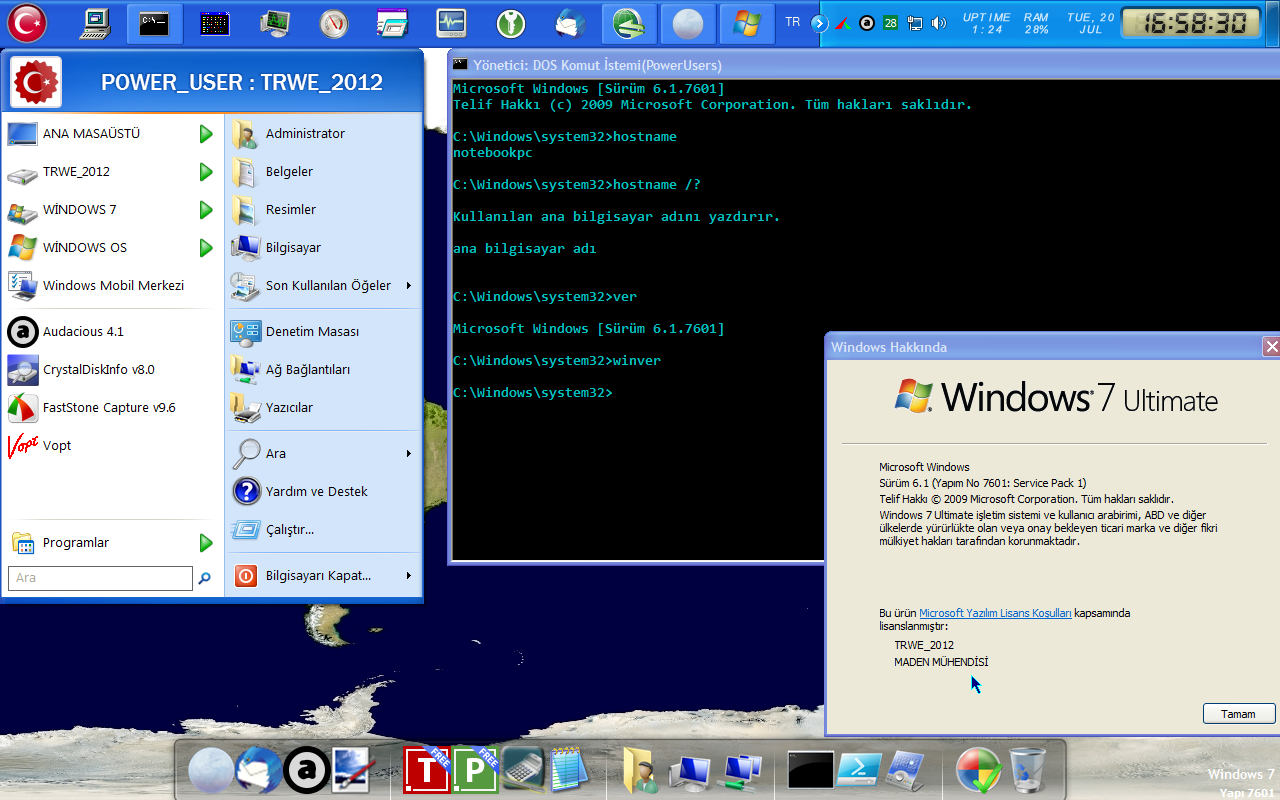
Task: Click the Turkish flag start button
Action: [27, 22]
